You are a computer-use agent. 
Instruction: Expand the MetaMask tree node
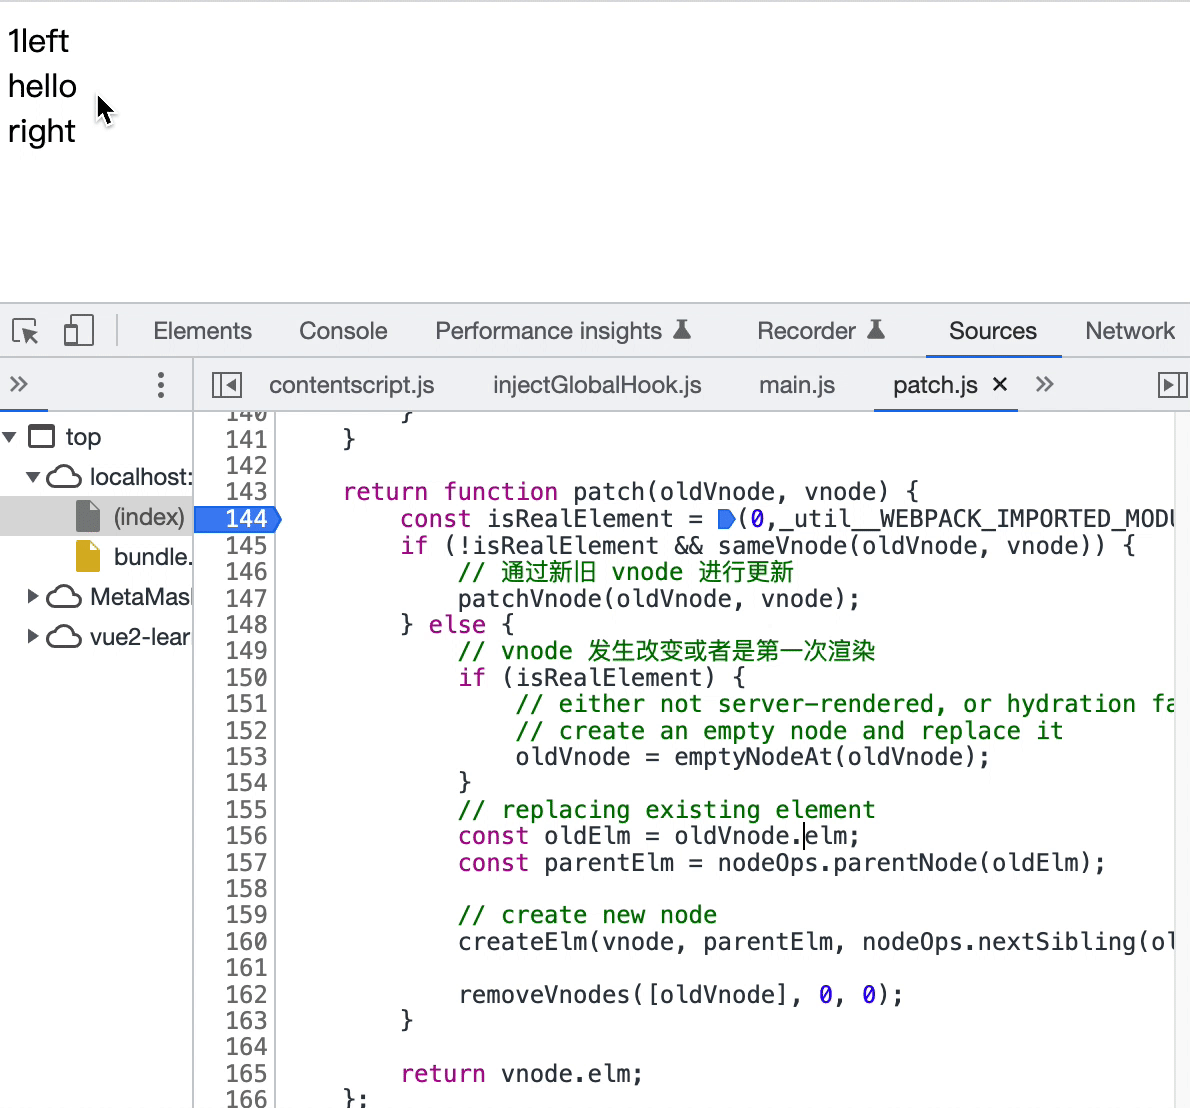(x=33, y=596)
